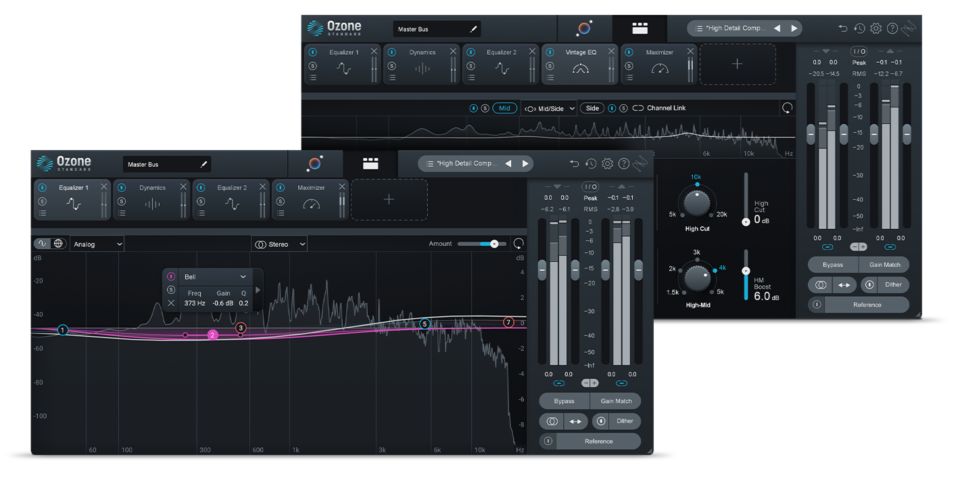
Task: Open settings gear in the front Ozone window
Action: [607, 163]
